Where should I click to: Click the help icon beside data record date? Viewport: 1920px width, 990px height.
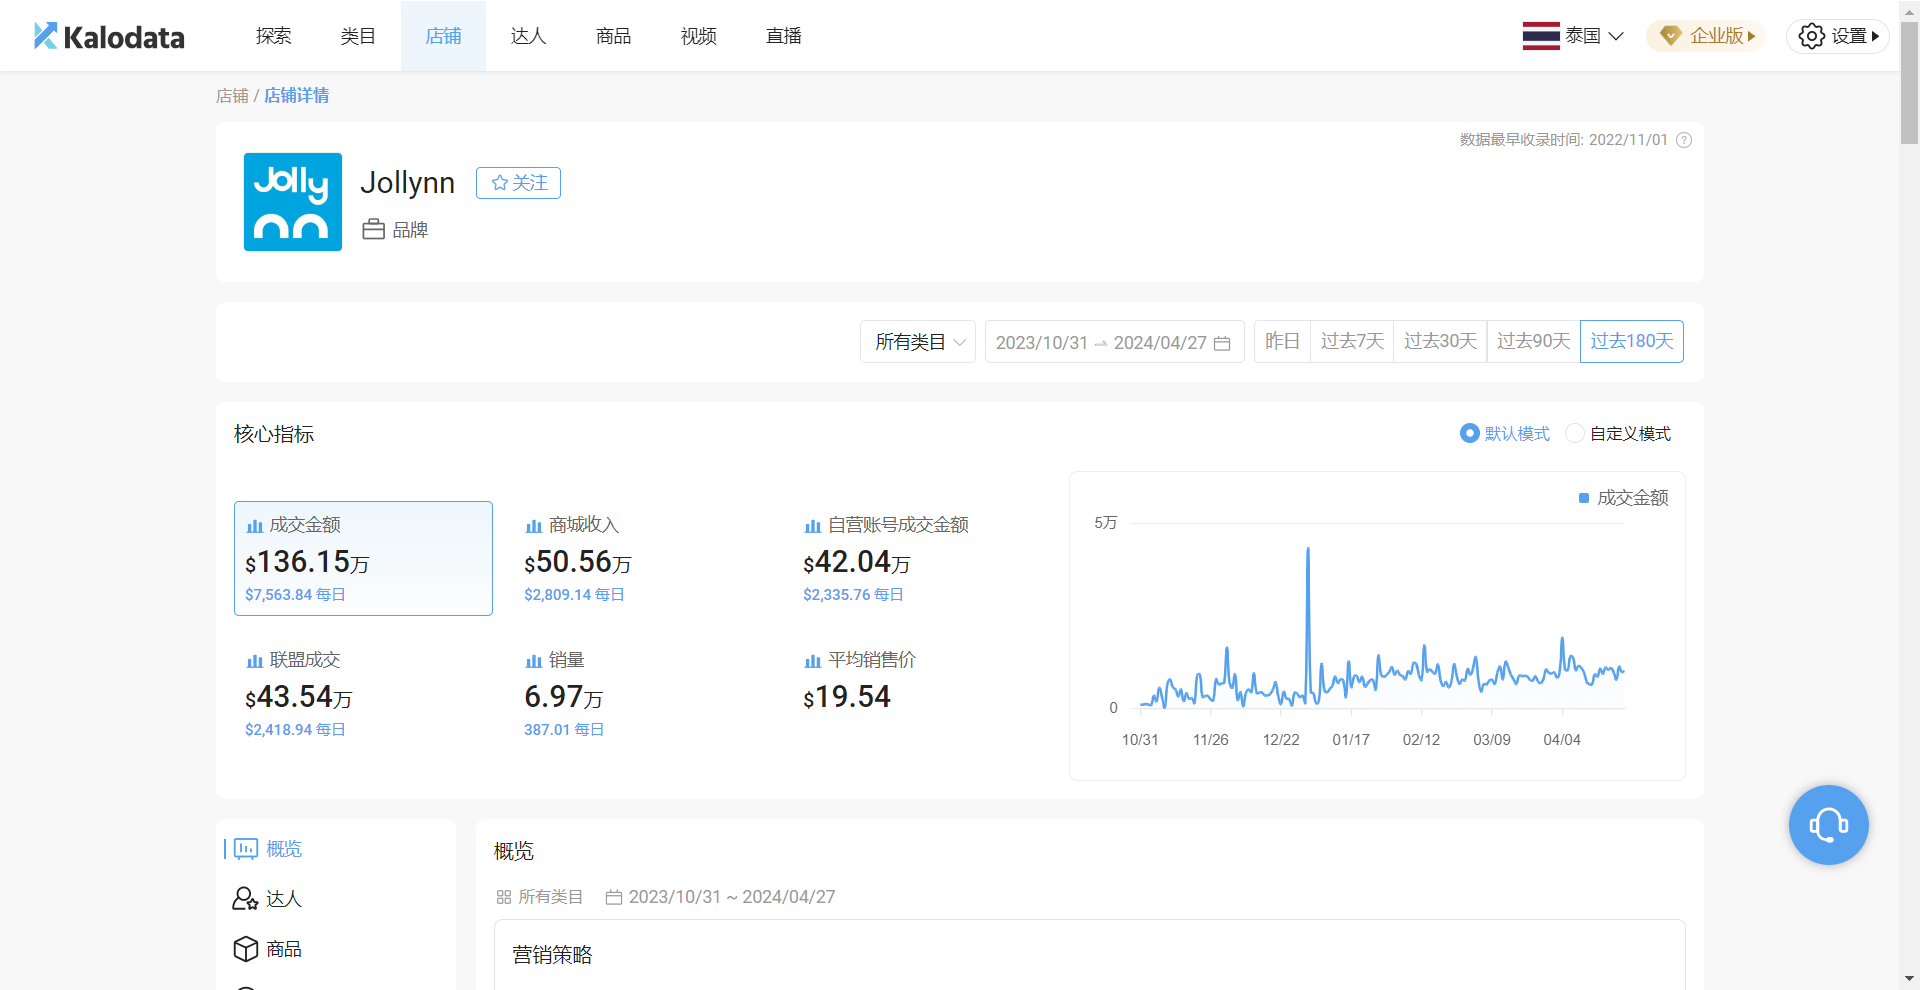[1684, 140]
